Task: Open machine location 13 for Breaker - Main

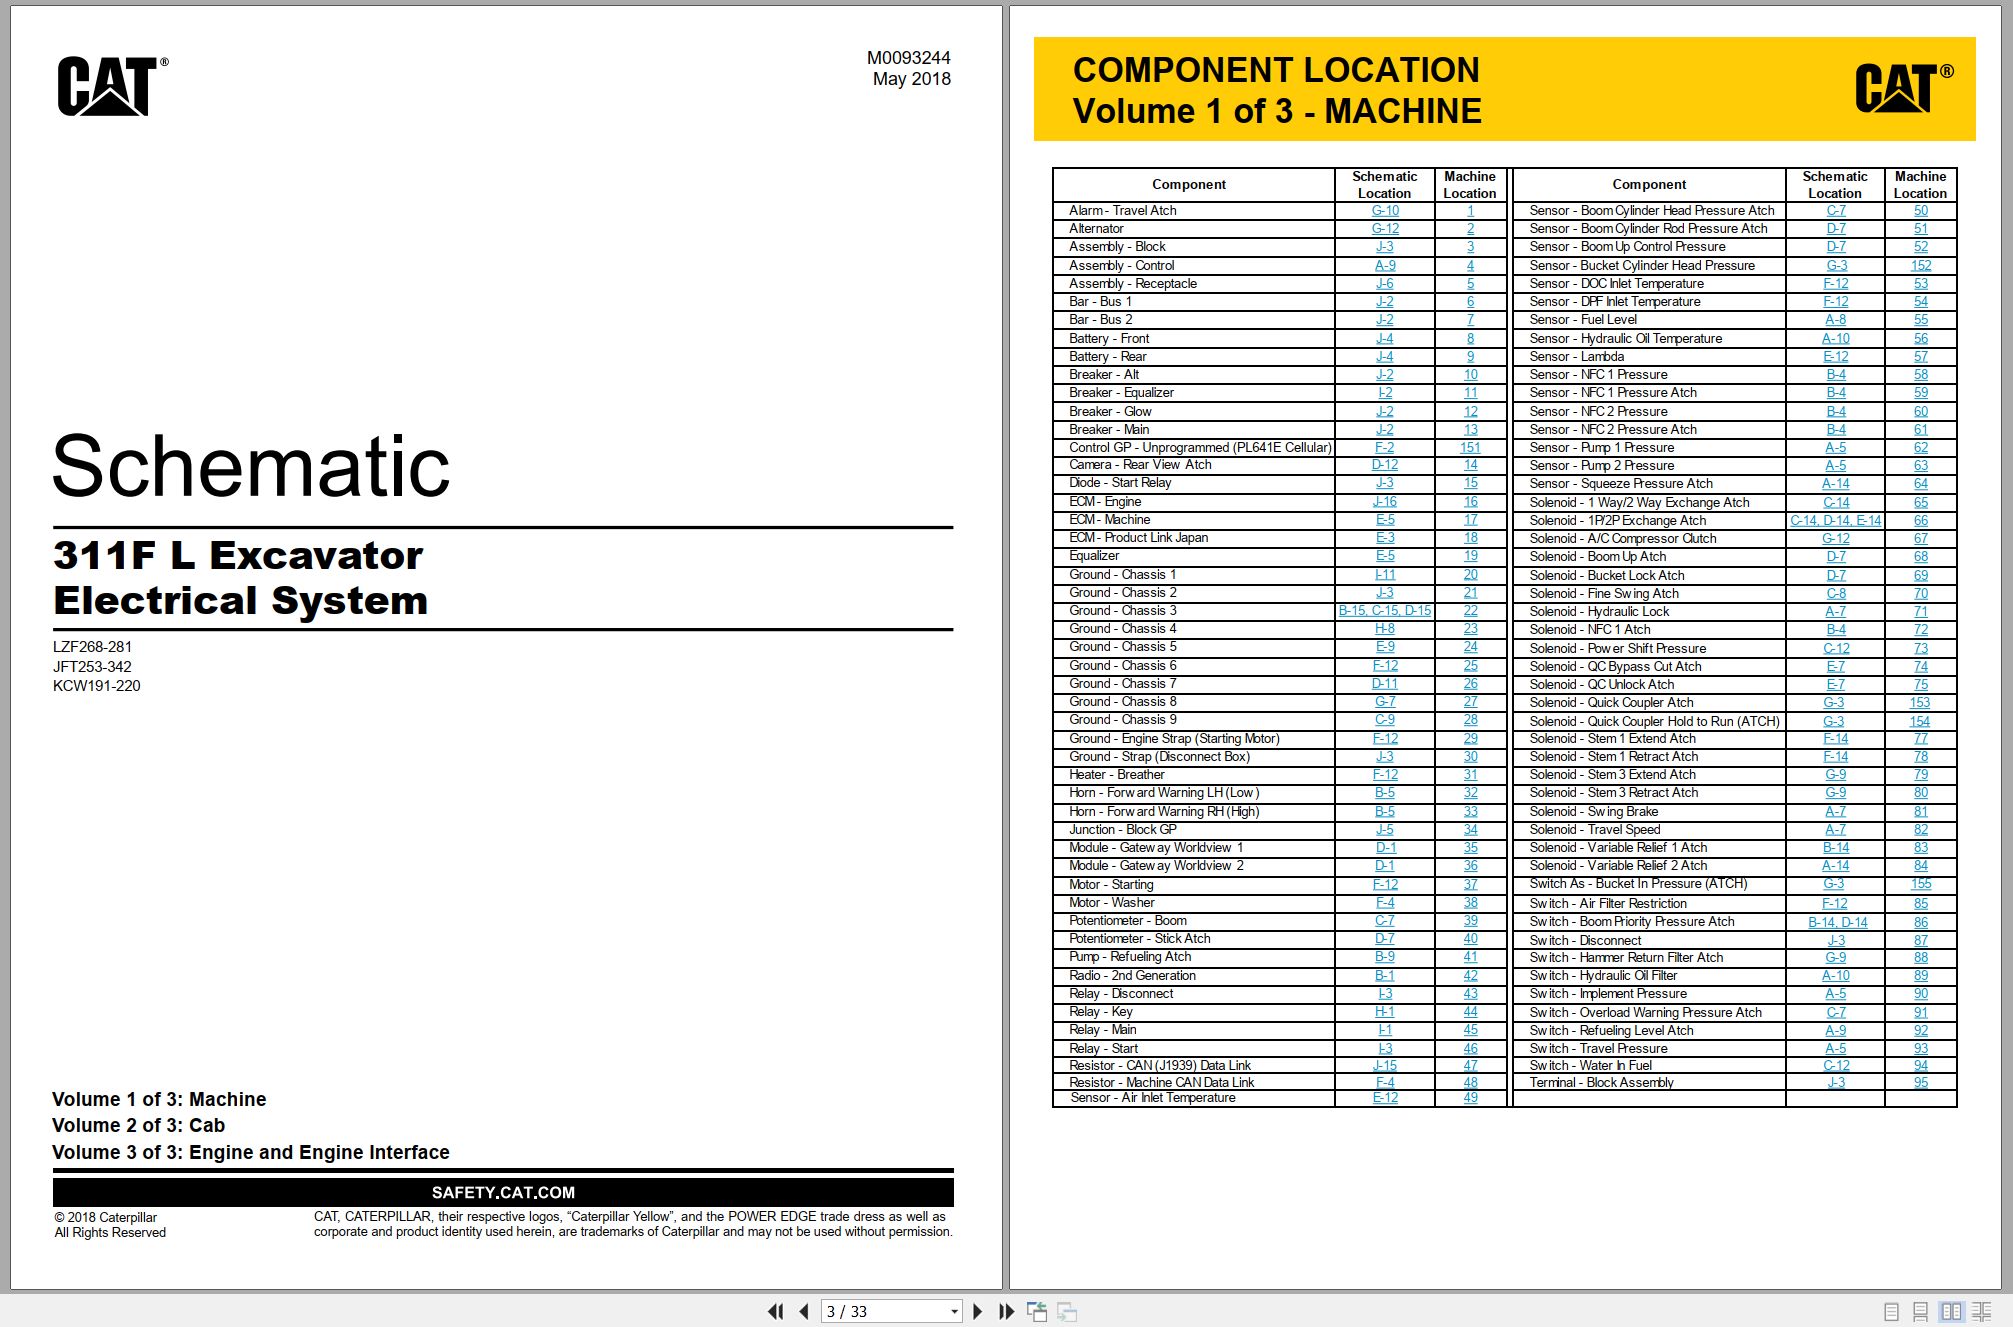Action: coord(1470,430)
